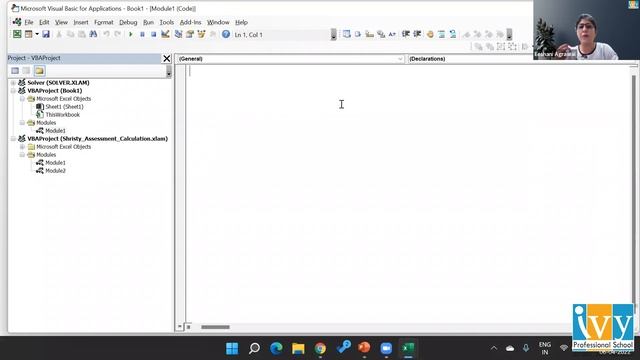The width and height of the screenshot is (640, 360).
Task: Select Sheet1 (Sheet1) in project tree
Action: (x=64, y=107)
